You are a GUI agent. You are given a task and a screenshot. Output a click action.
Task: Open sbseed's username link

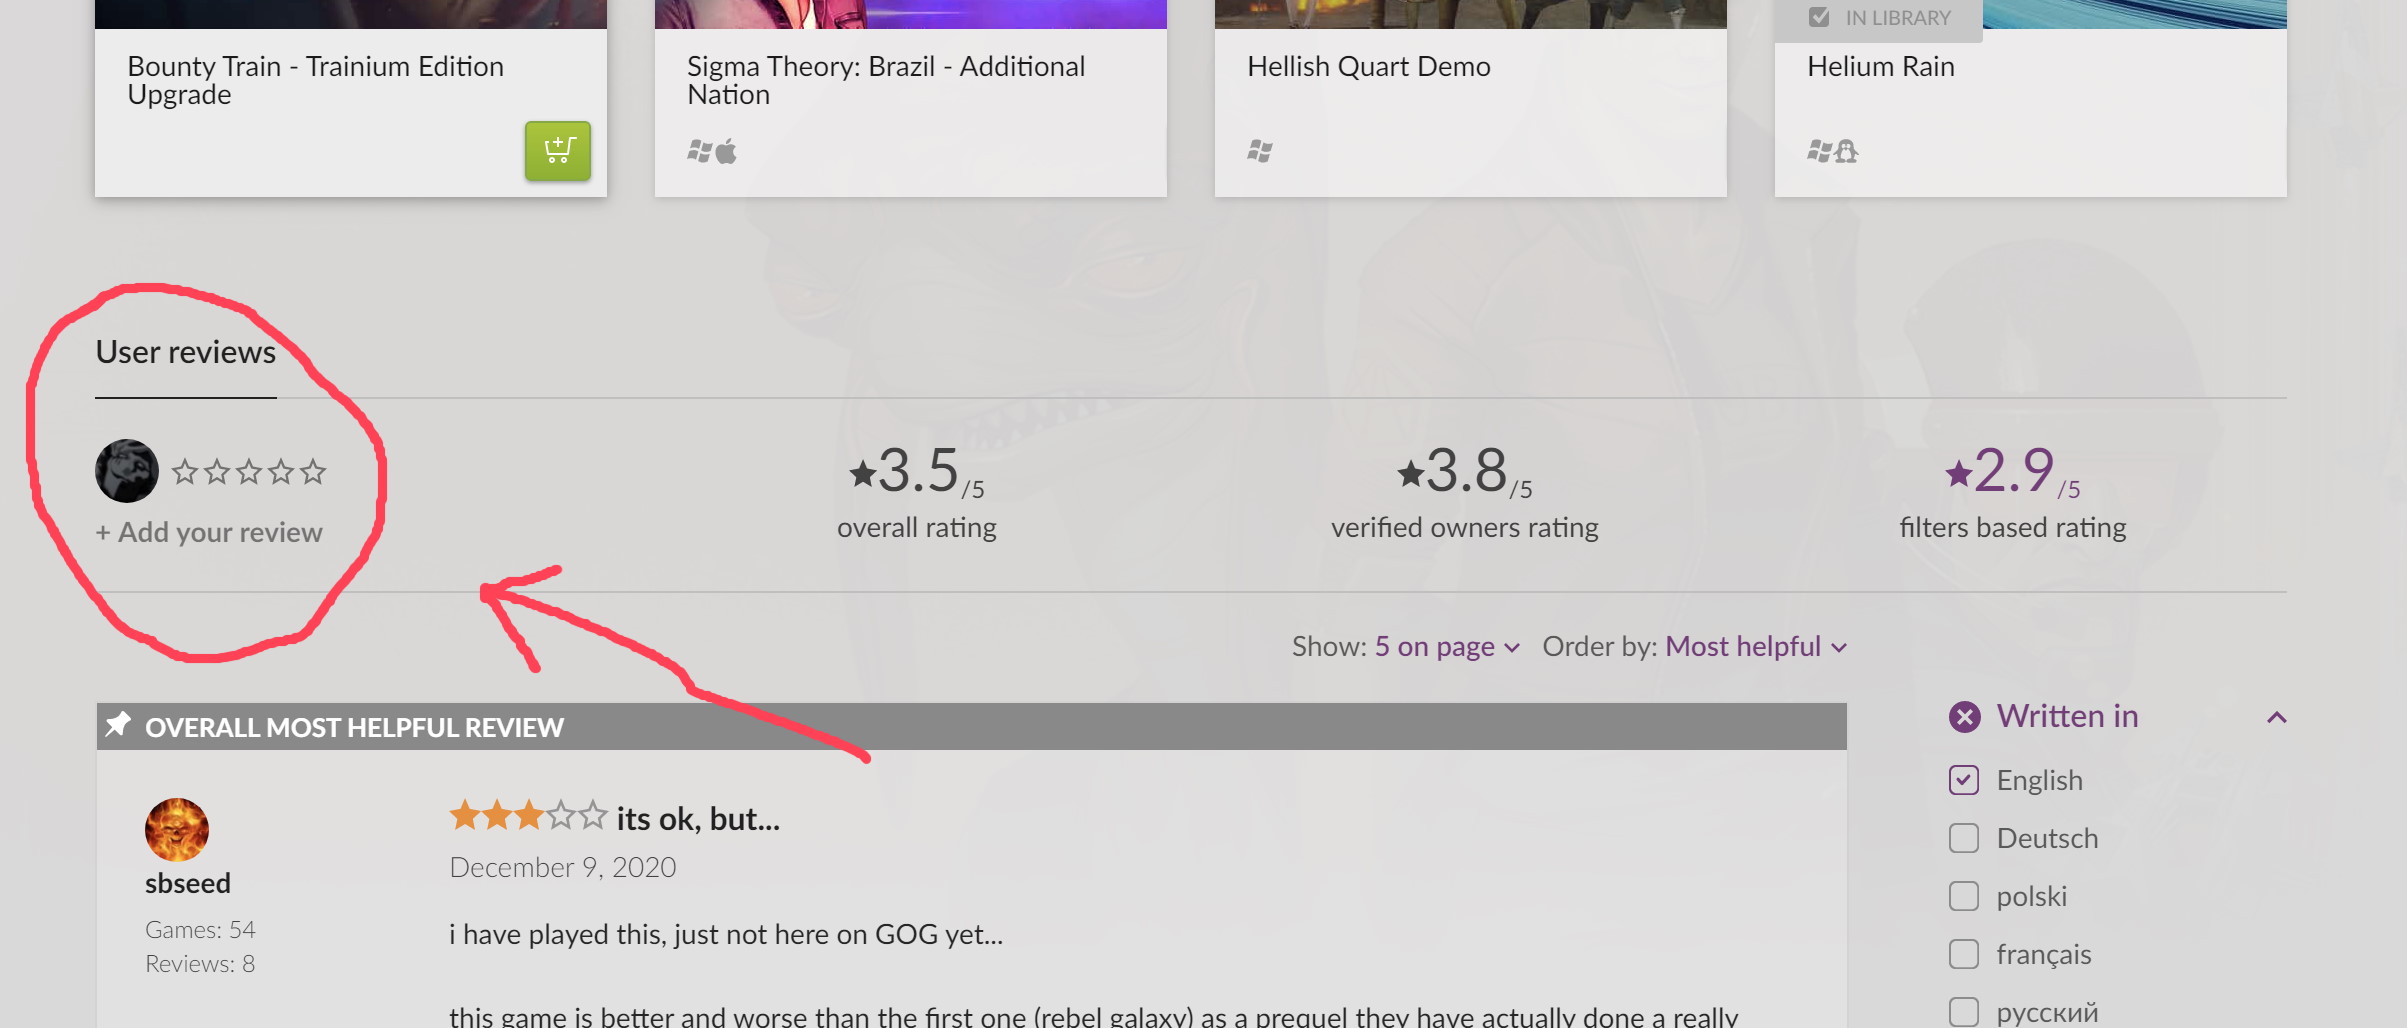[x=188, y=883]
